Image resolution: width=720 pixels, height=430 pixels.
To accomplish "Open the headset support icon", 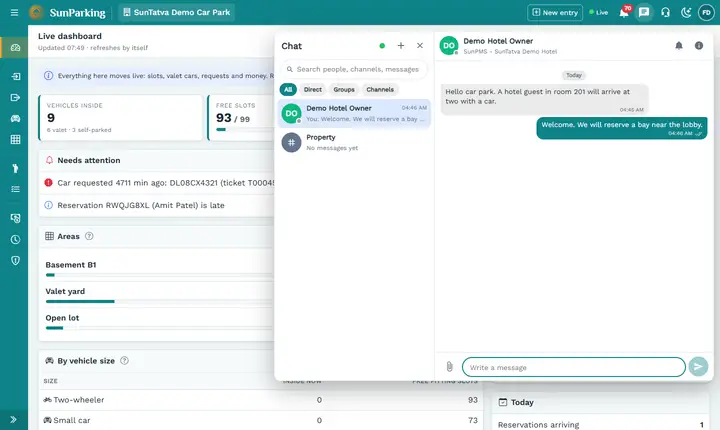I will (665, 12).
